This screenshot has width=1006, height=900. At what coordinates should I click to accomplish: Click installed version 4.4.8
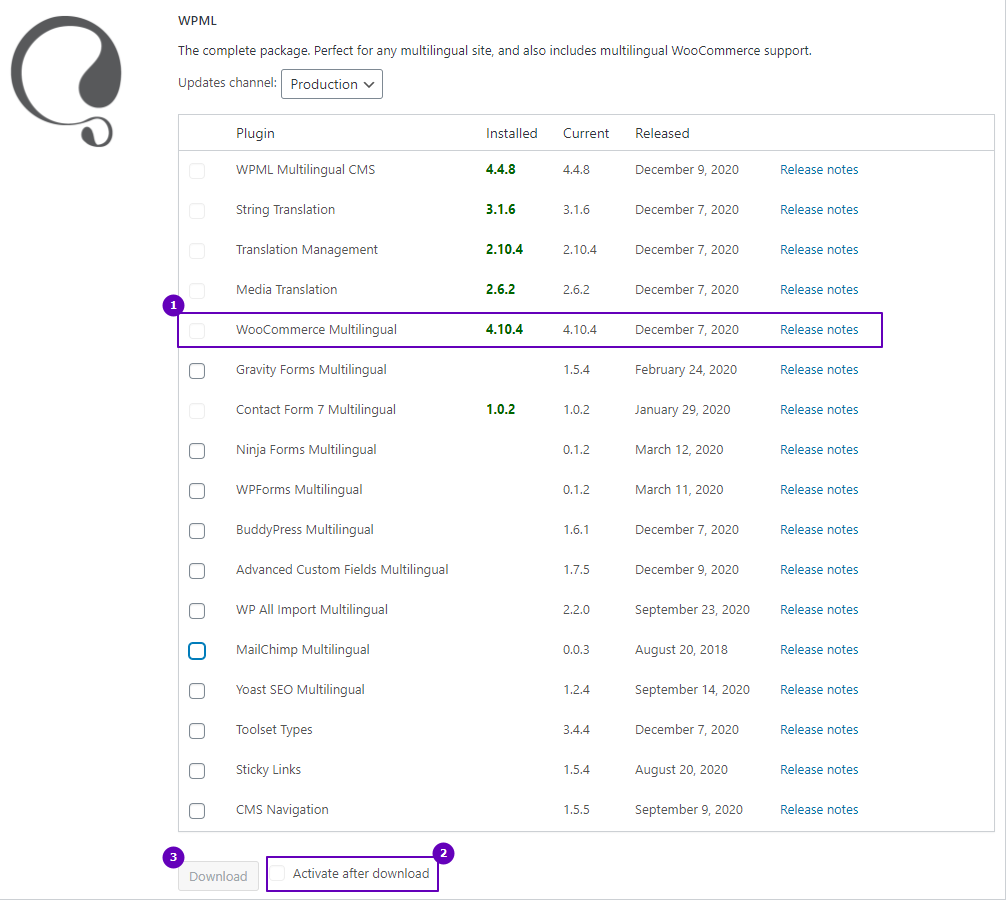coord(500,169)
